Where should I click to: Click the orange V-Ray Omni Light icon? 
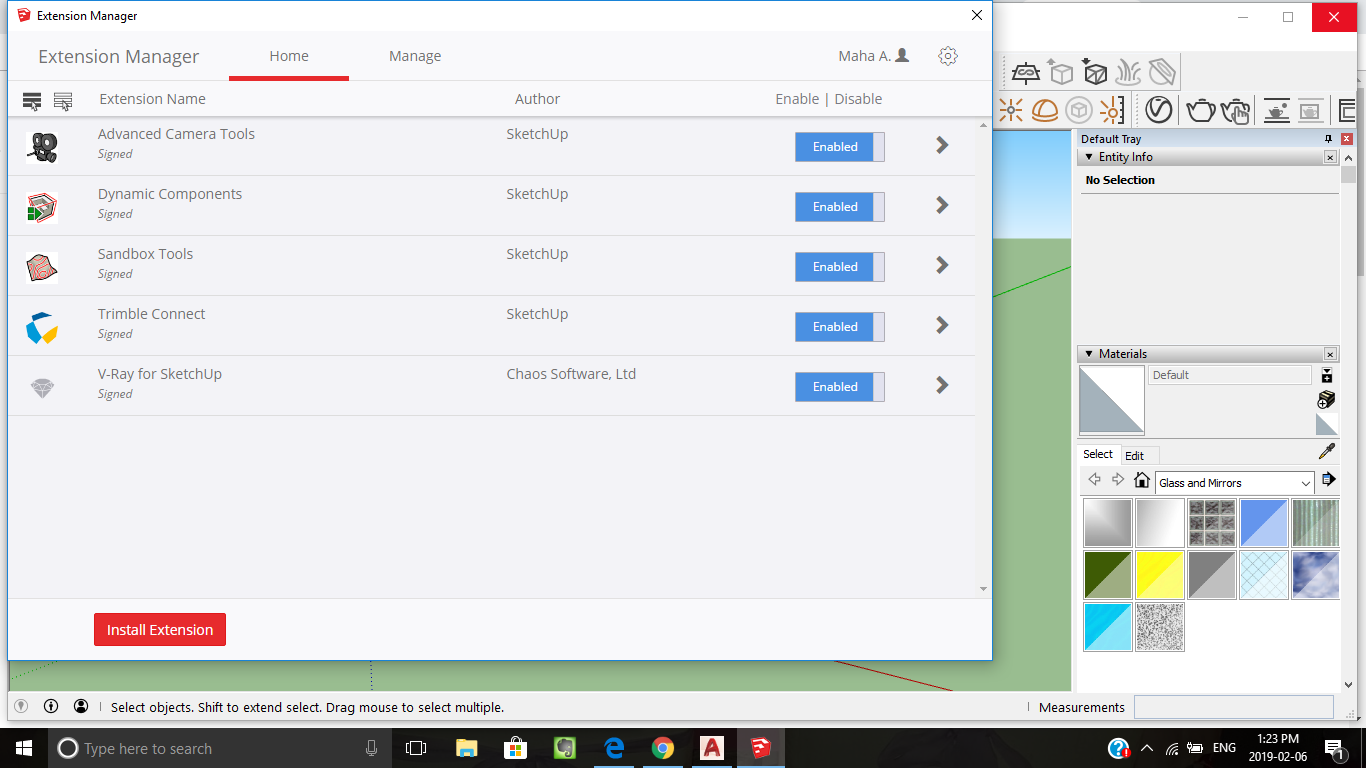(x=1011, y=110)
